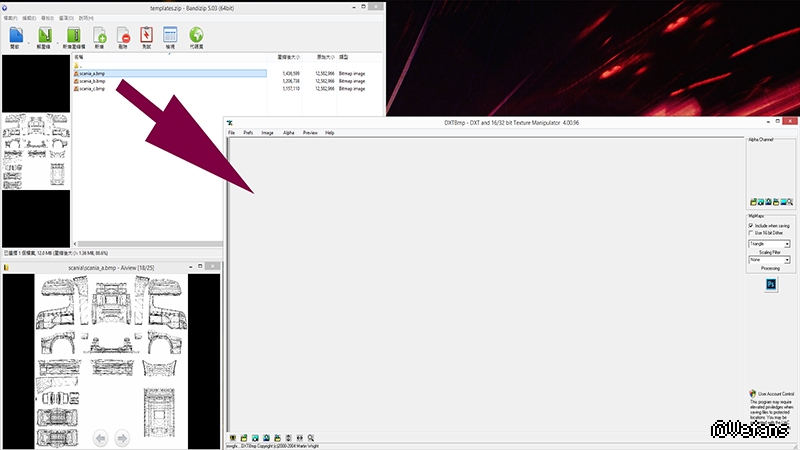
Task: Click the next image arrow in viewer
Action: (121, 437)
